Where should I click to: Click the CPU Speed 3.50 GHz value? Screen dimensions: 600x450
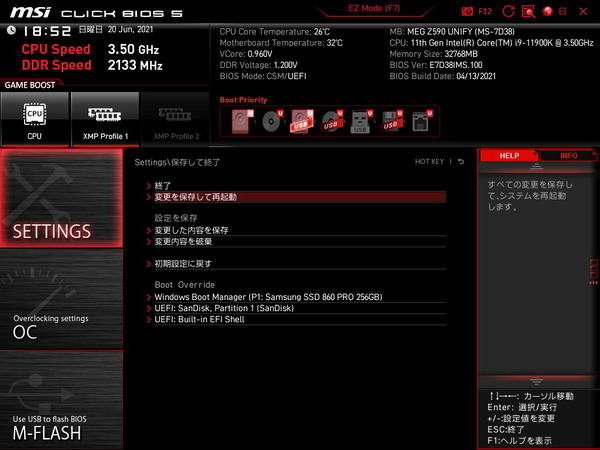pyautogui.click(x=133, y=49)
